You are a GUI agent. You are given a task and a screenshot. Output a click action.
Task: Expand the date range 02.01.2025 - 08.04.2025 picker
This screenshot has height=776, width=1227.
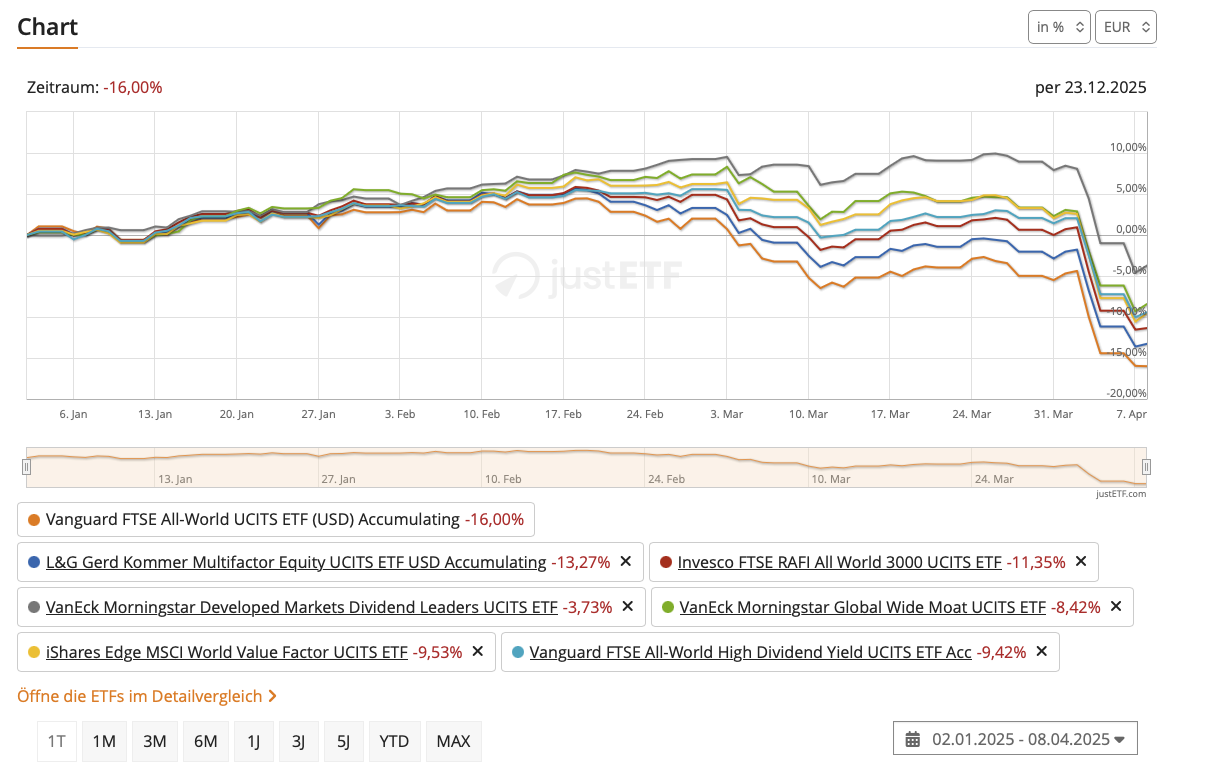(x=1015, y=740)
